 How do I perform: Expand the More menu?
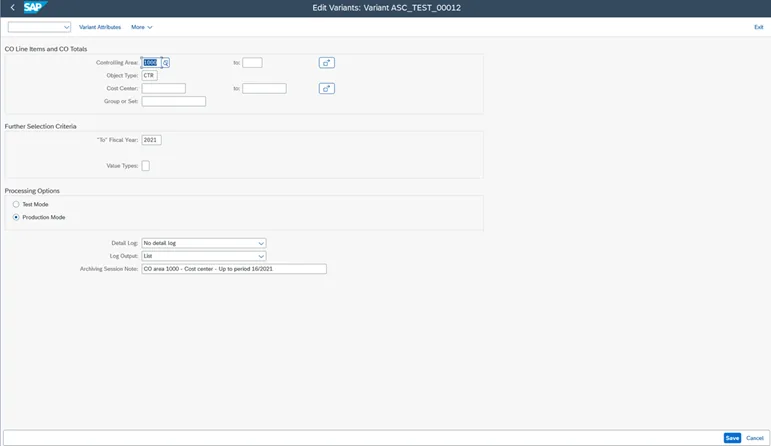tap(142, 27)
